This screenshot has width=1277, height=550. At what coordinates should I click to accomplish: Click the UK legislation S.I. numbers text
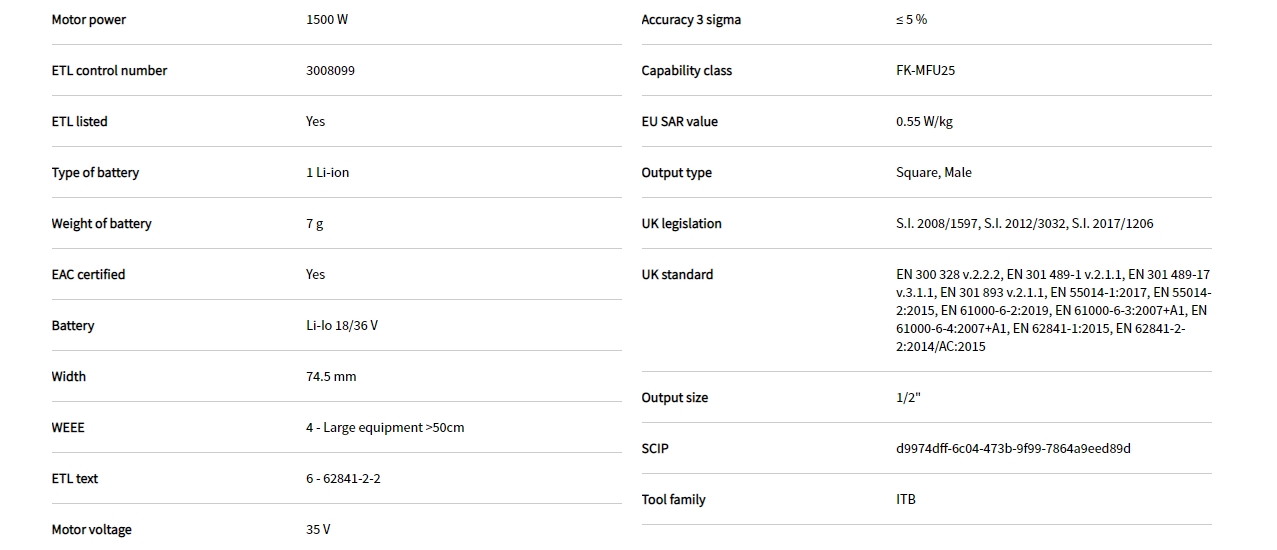tap(1024, 224)
